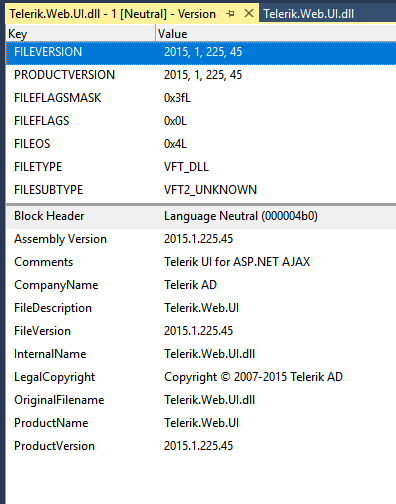Select the FILEVERSION row

click(201, 52)
